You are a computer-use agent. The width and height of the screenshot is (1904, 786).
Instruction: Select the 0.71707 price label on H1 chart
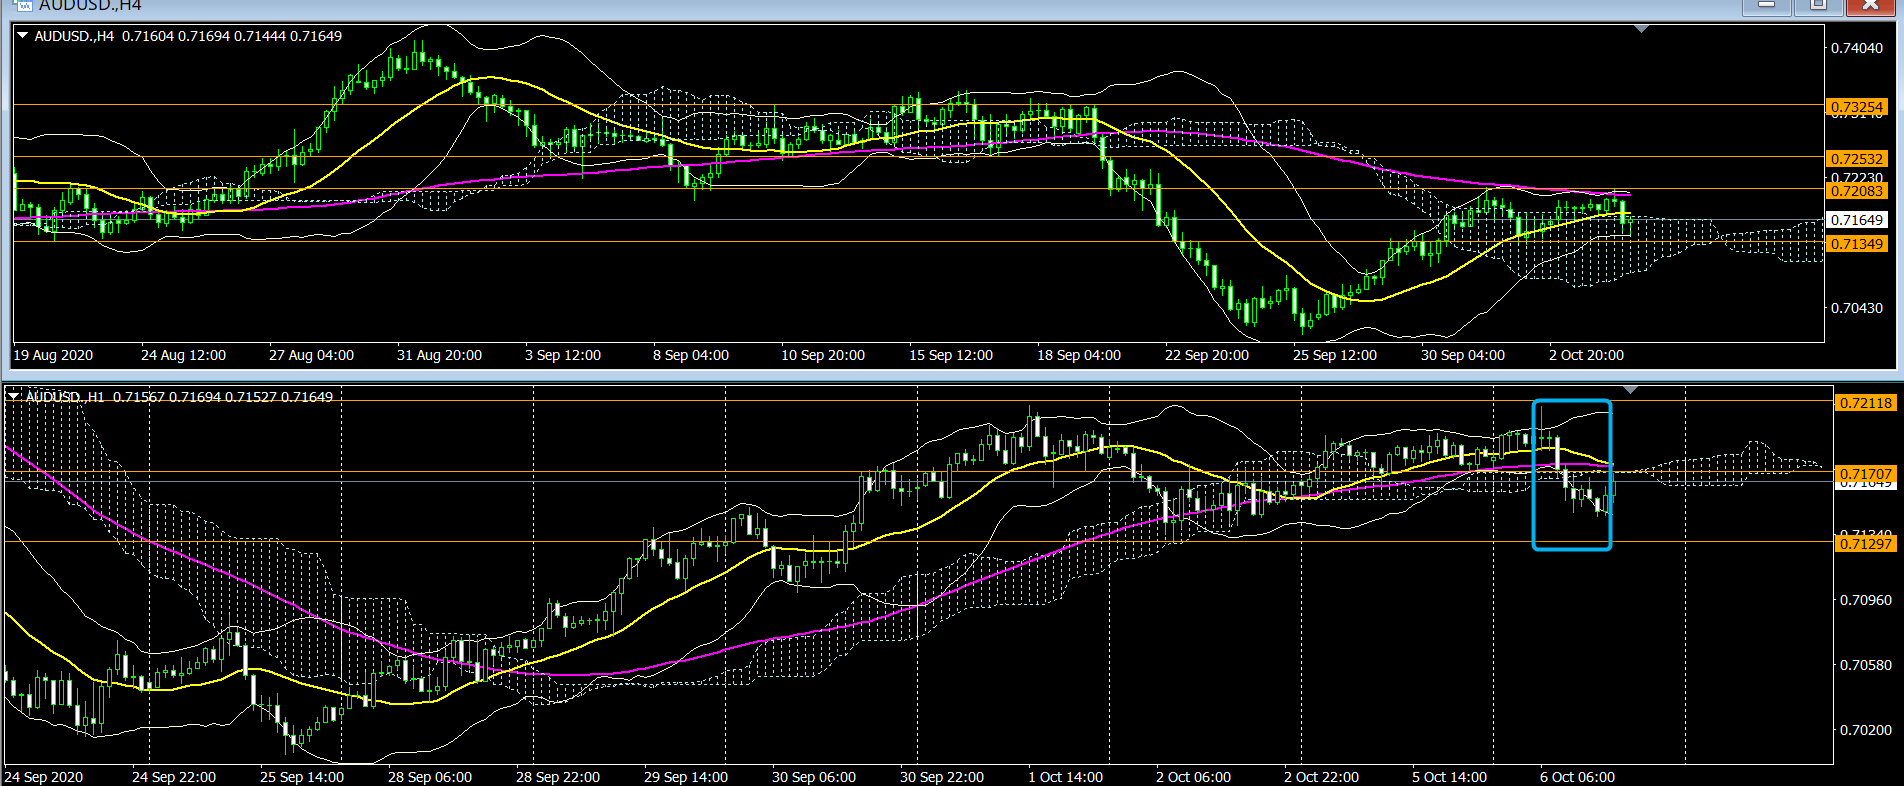click(x=1866, y=474)
